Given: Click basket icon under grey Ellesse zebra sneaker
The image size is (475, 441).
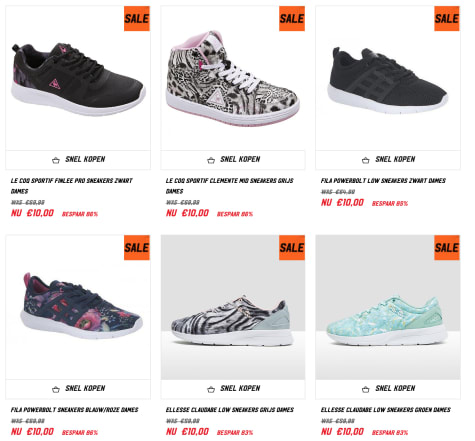Looking at the screenshot, I should point(211,389).
